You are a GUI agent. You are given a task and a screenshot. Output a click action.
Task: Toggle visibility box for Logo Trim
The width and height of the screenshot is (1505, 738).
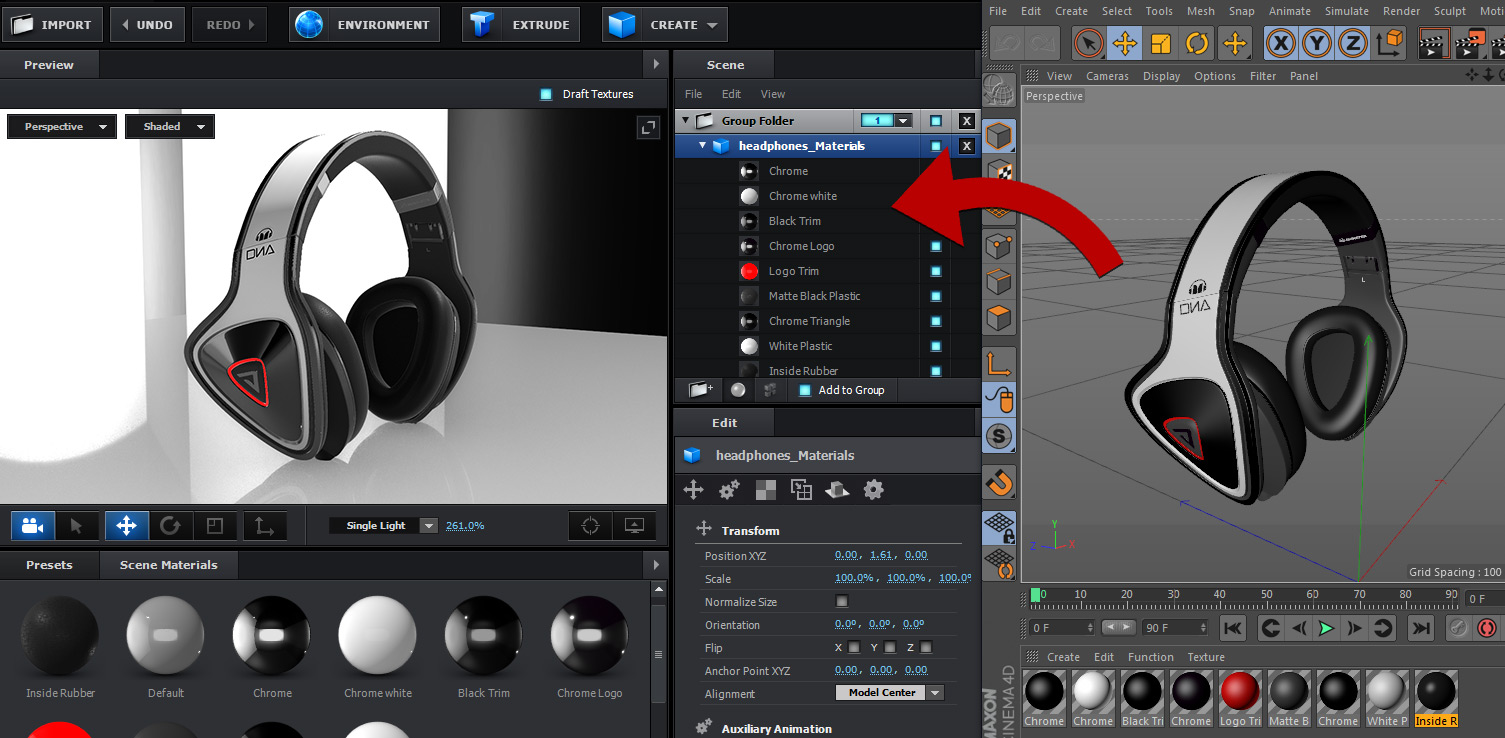pyautogui.click(x=936, y=271)
